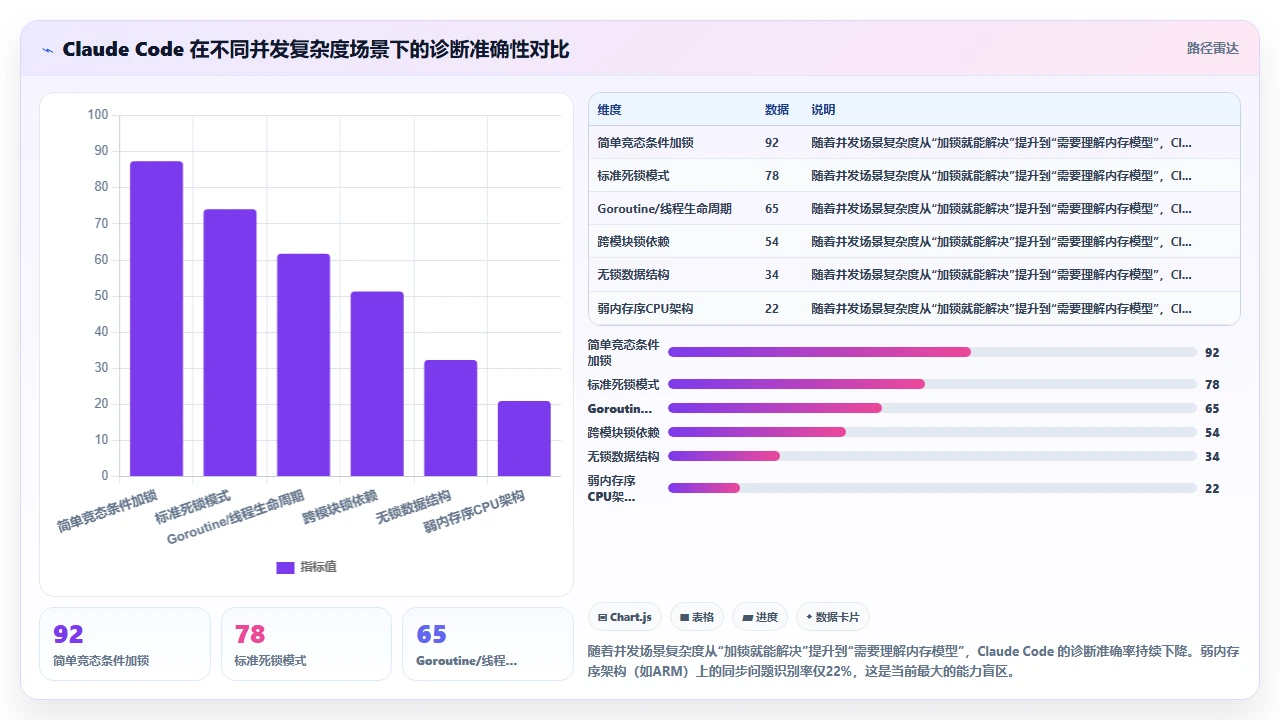This screenshot has height=720, width=1280.
Task: Click the value 65 in the table
Action: (772, 209)
